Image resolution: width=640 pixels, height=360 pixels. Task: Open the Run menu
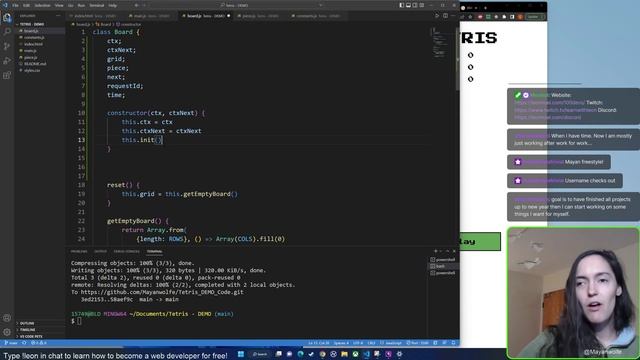pyautogui.click(x=81, y=5)
